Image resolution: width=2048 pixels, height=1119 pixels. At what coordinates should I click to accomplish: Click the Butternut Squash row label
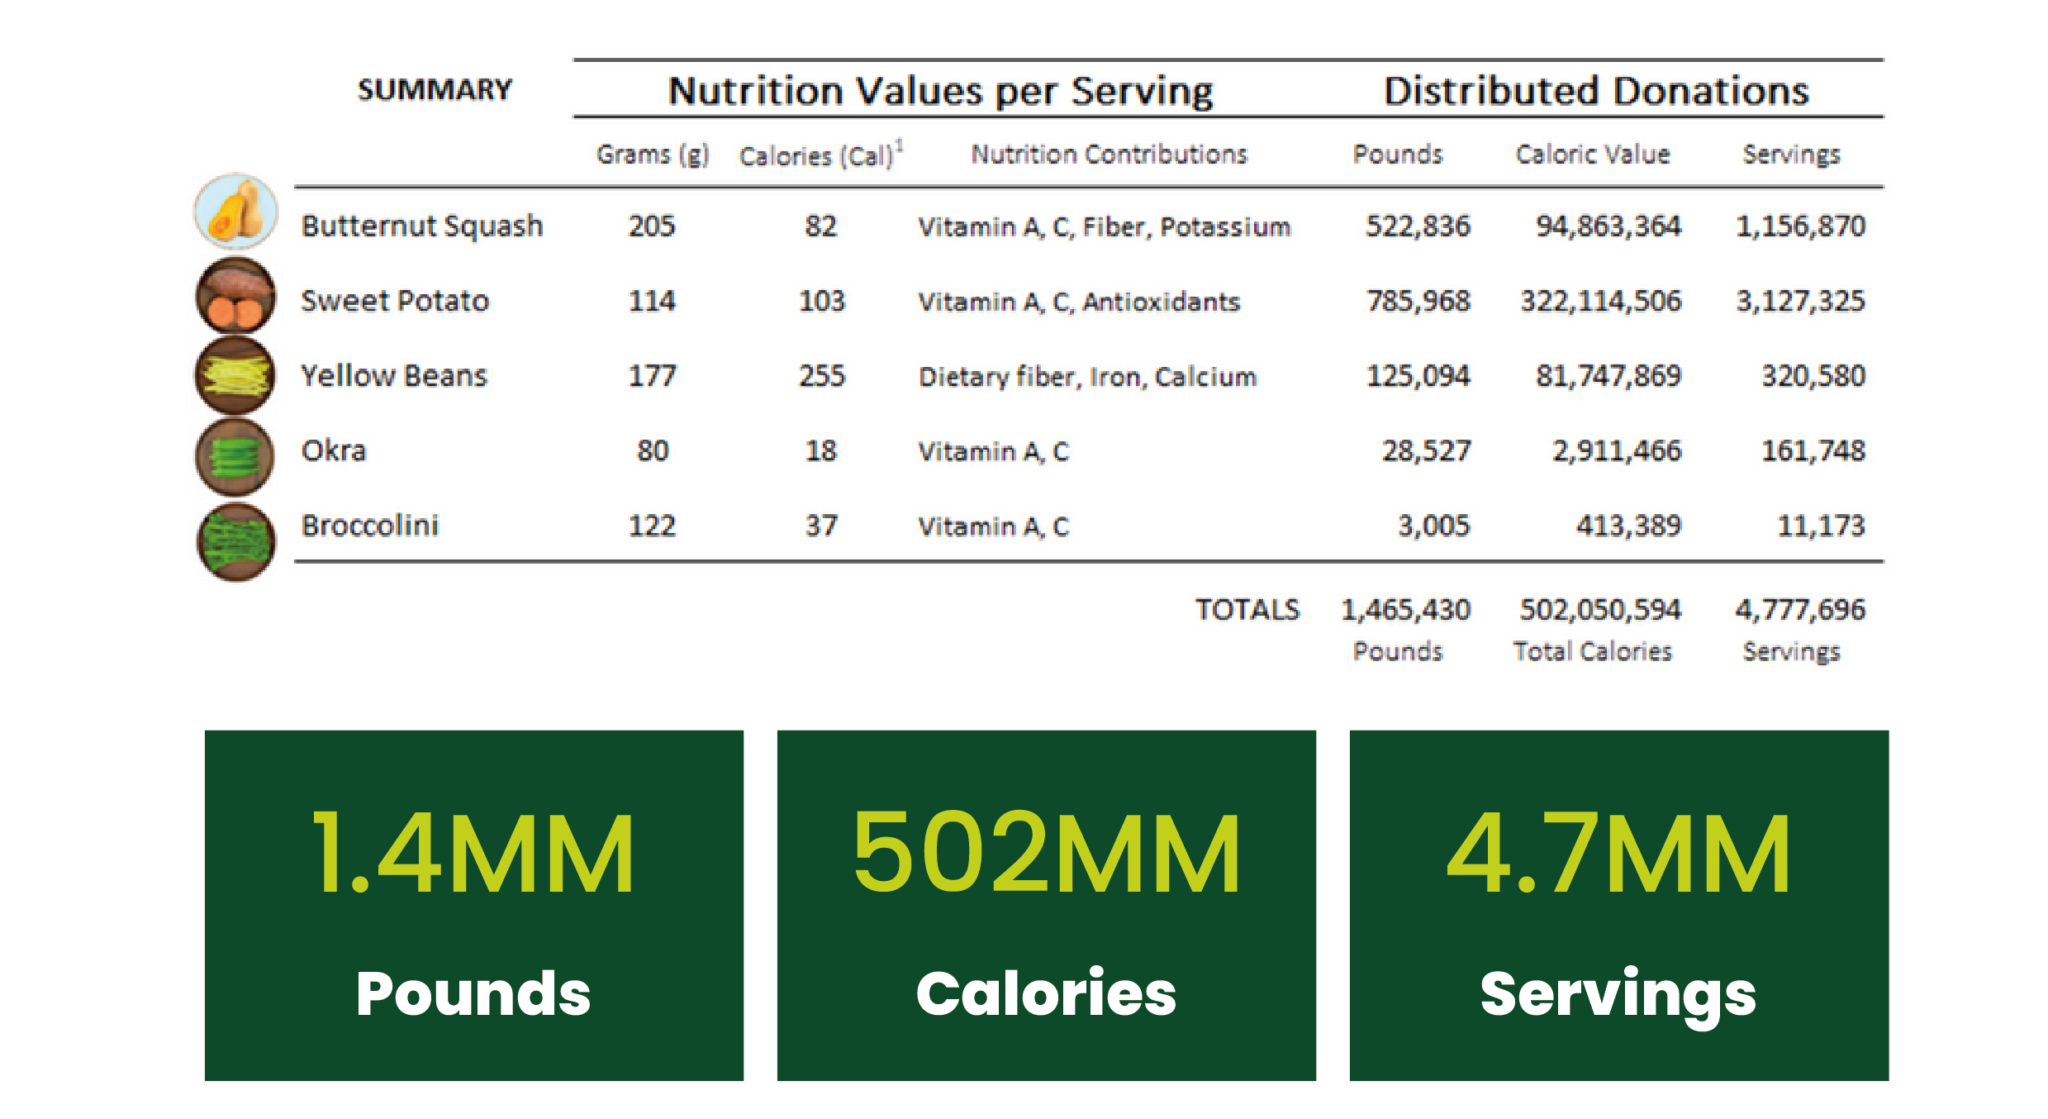click(422, 226)
